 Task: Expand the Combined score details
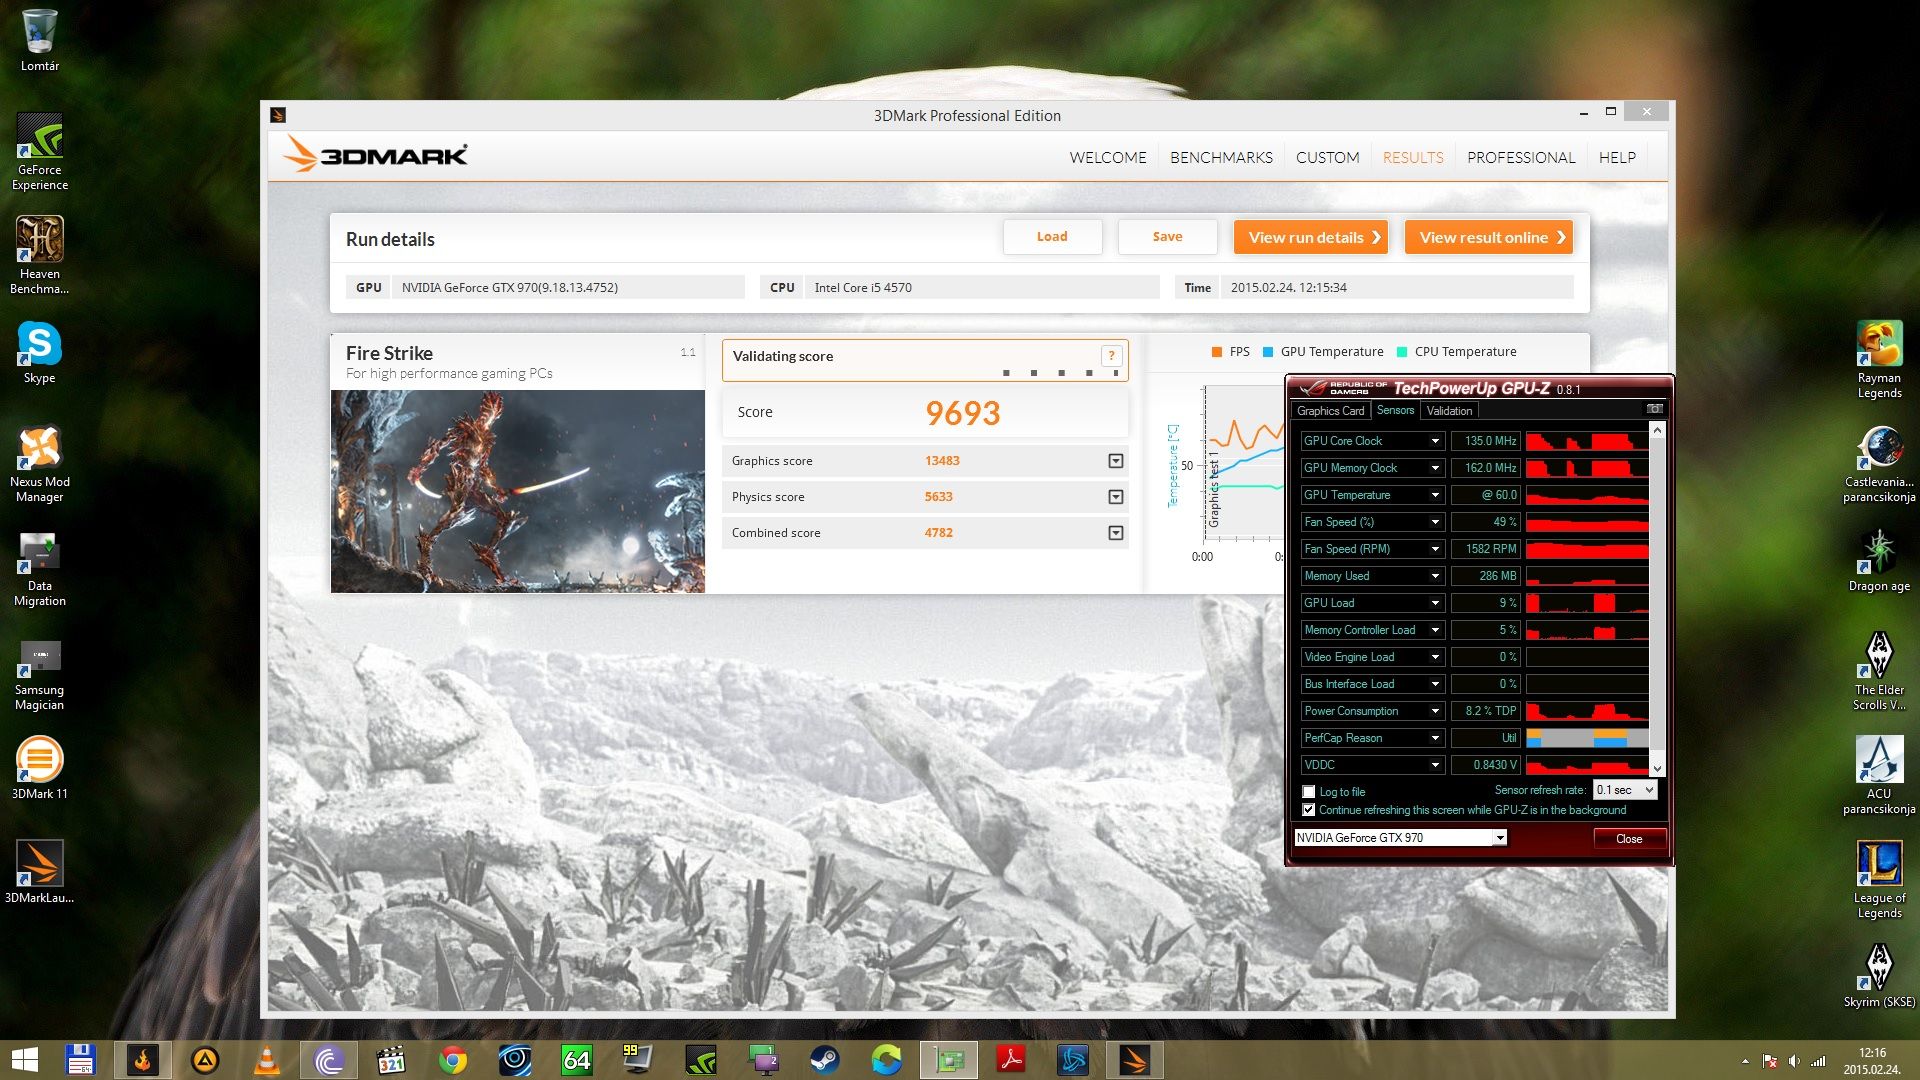point(1116,533)
